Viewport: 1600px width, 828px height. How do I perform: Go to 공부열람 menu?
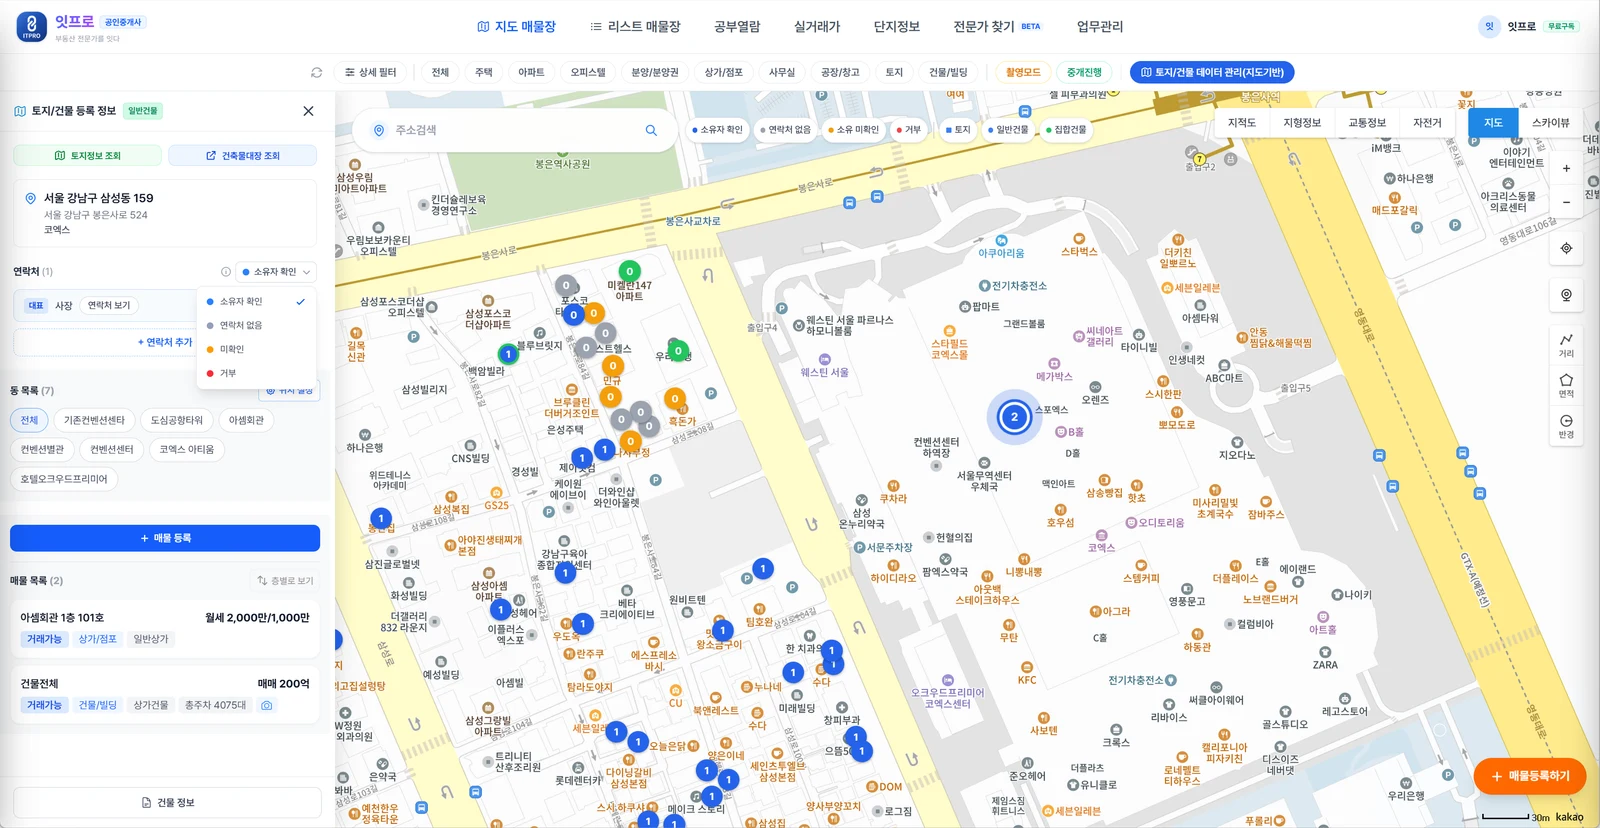pos(737,27)
